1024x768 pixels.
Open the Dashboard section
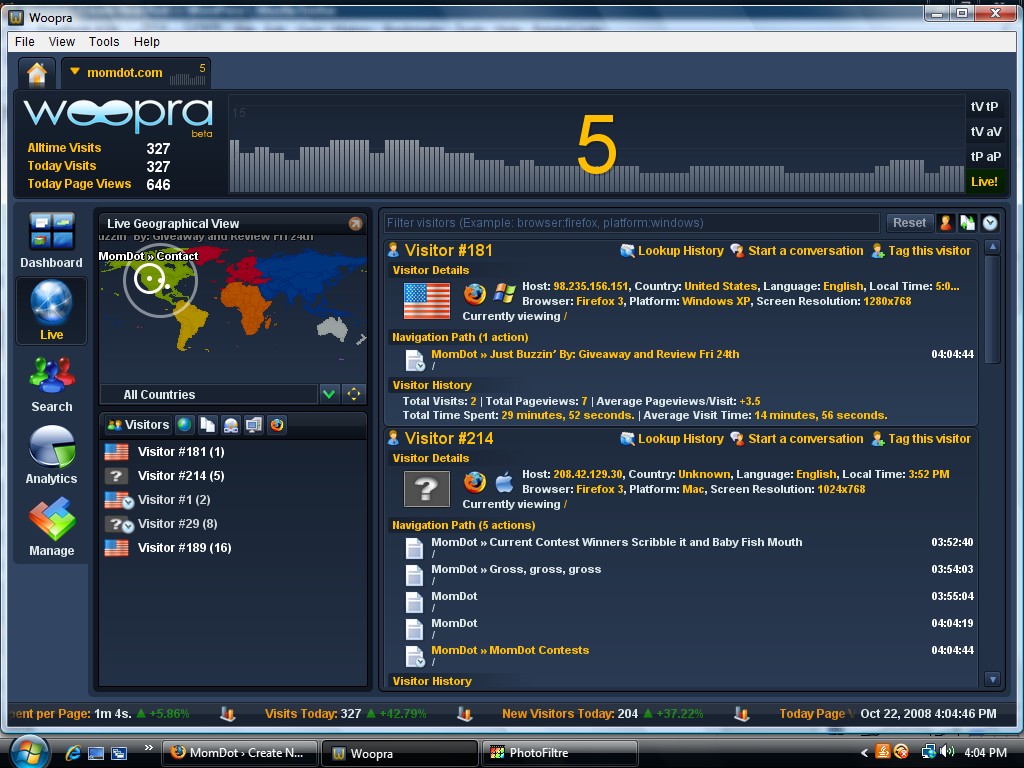(52, 240)
